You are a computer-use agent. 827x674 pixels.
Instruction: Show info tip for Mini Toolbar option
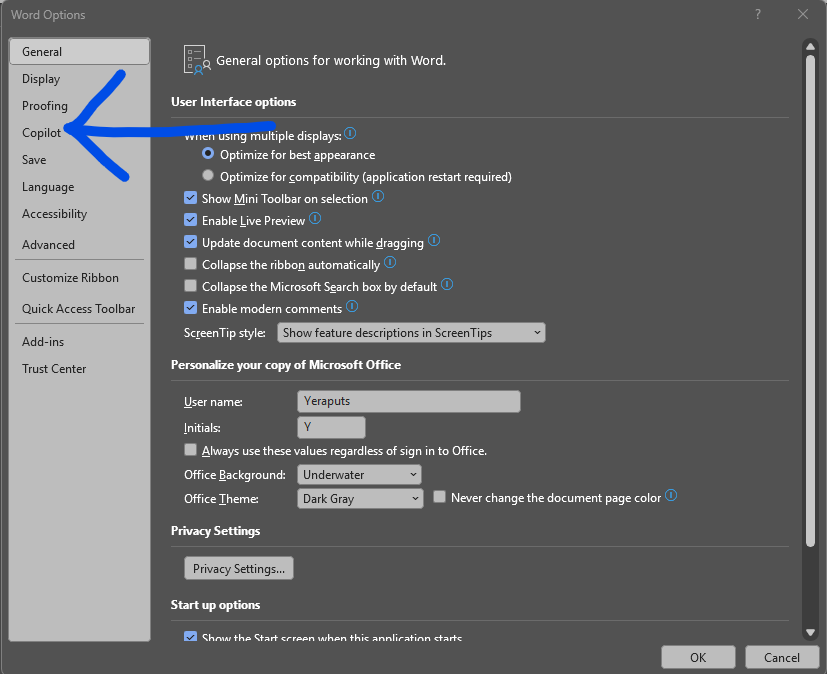(x=378, y=197)
